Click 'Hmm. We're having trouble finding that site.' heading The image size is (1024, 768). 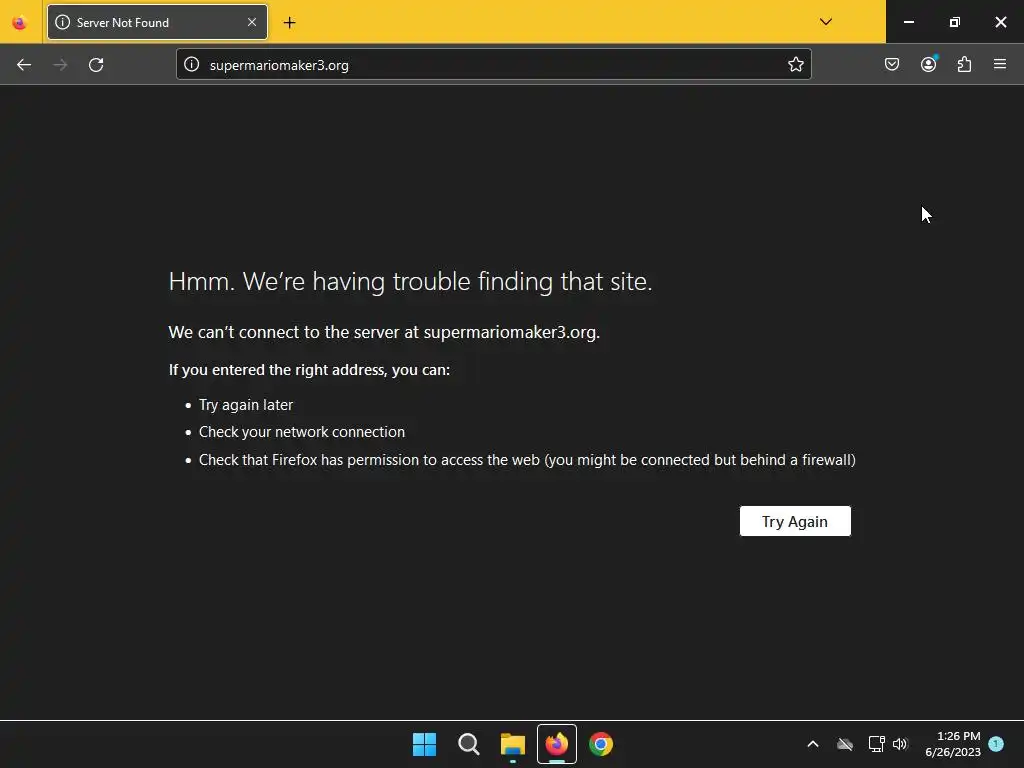point(410,281)
